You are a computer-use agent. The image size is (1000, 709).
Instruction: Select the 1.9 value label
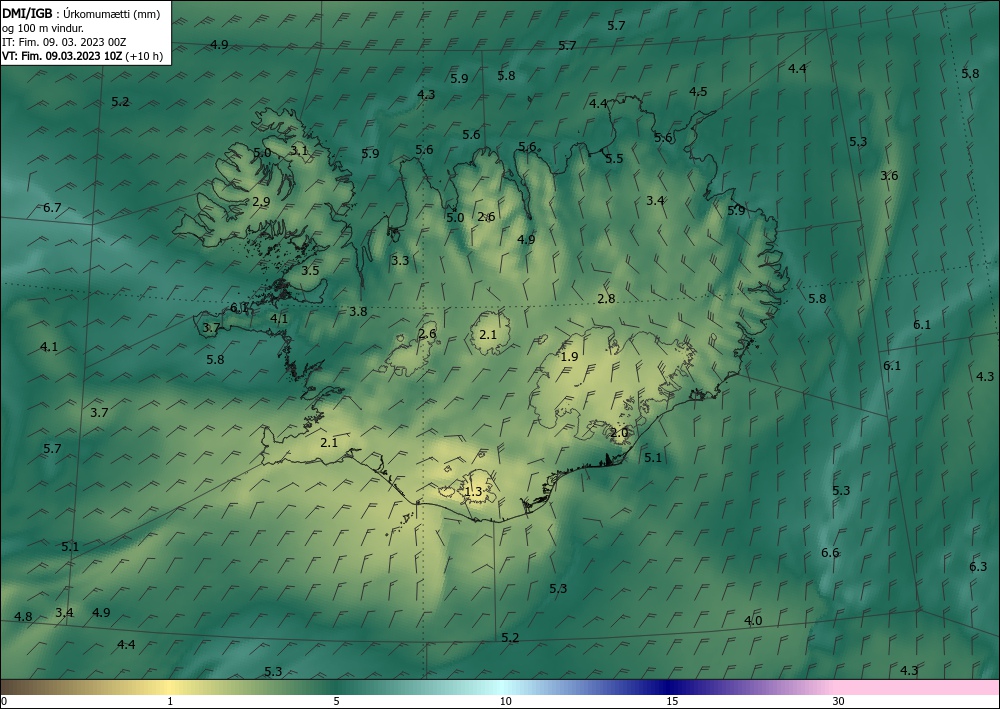point(569,356)
